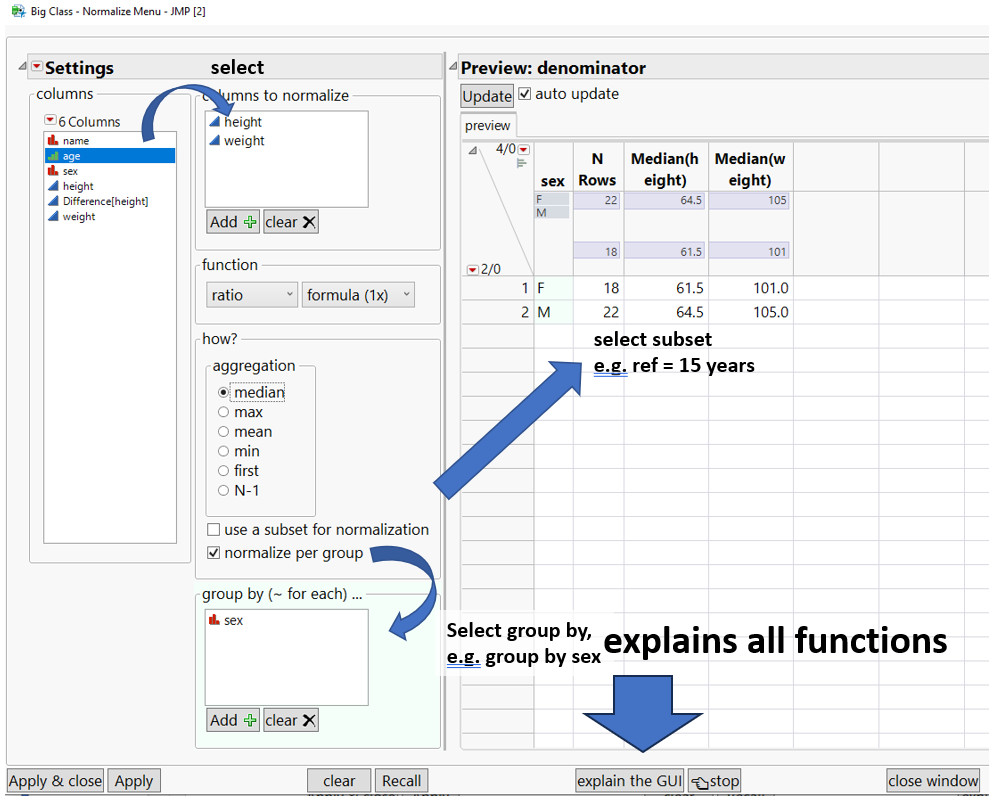The width and height of the screenshot is (994, 796).
Task: Uncheck the auto update checkbox
Action: pos(522,94)
